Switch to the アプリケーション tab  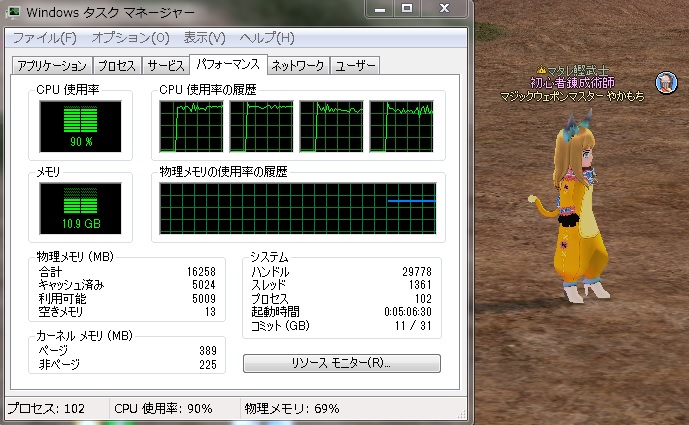pos(52,66)
